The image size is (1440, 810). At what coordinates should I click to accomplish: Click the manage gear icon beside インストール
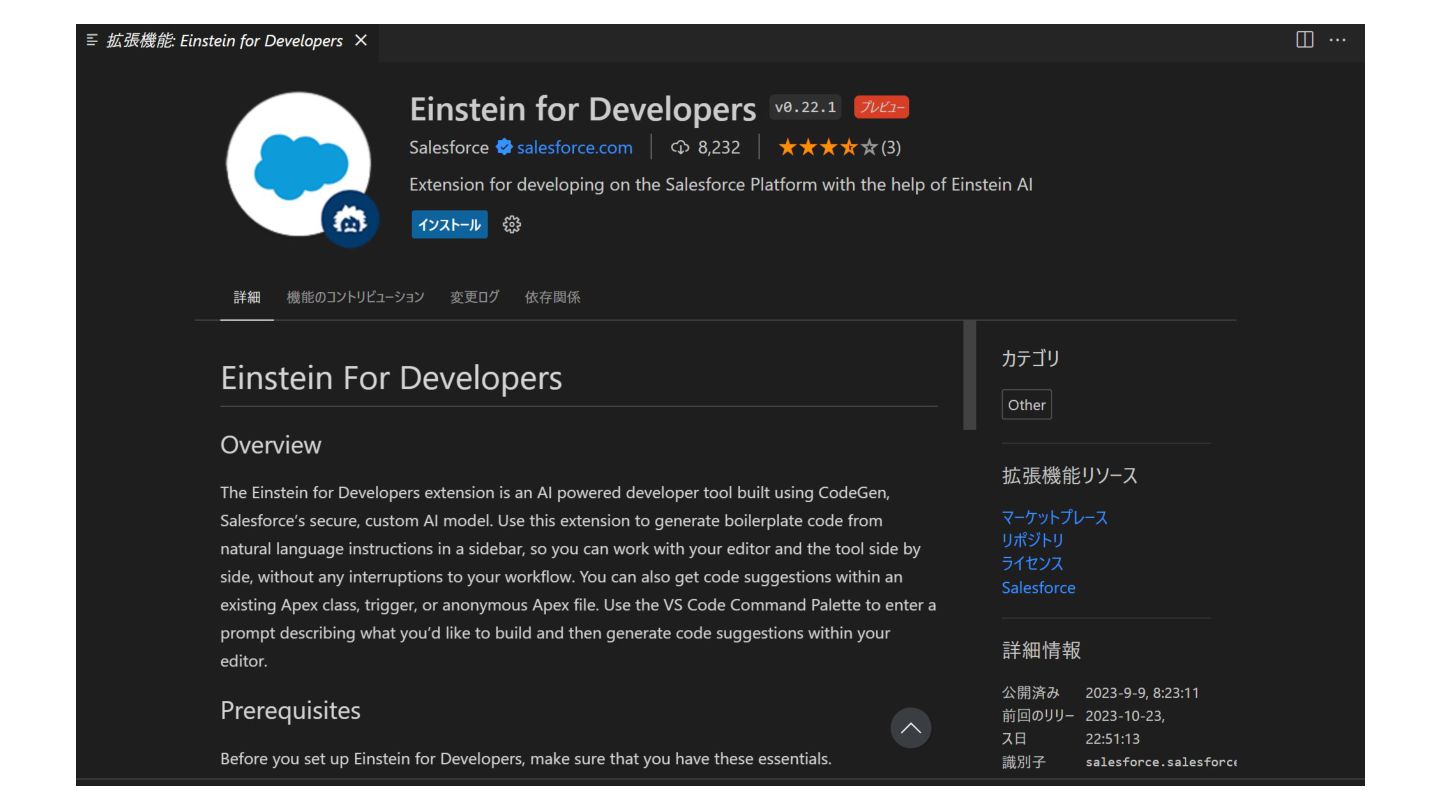click(511, 225)
